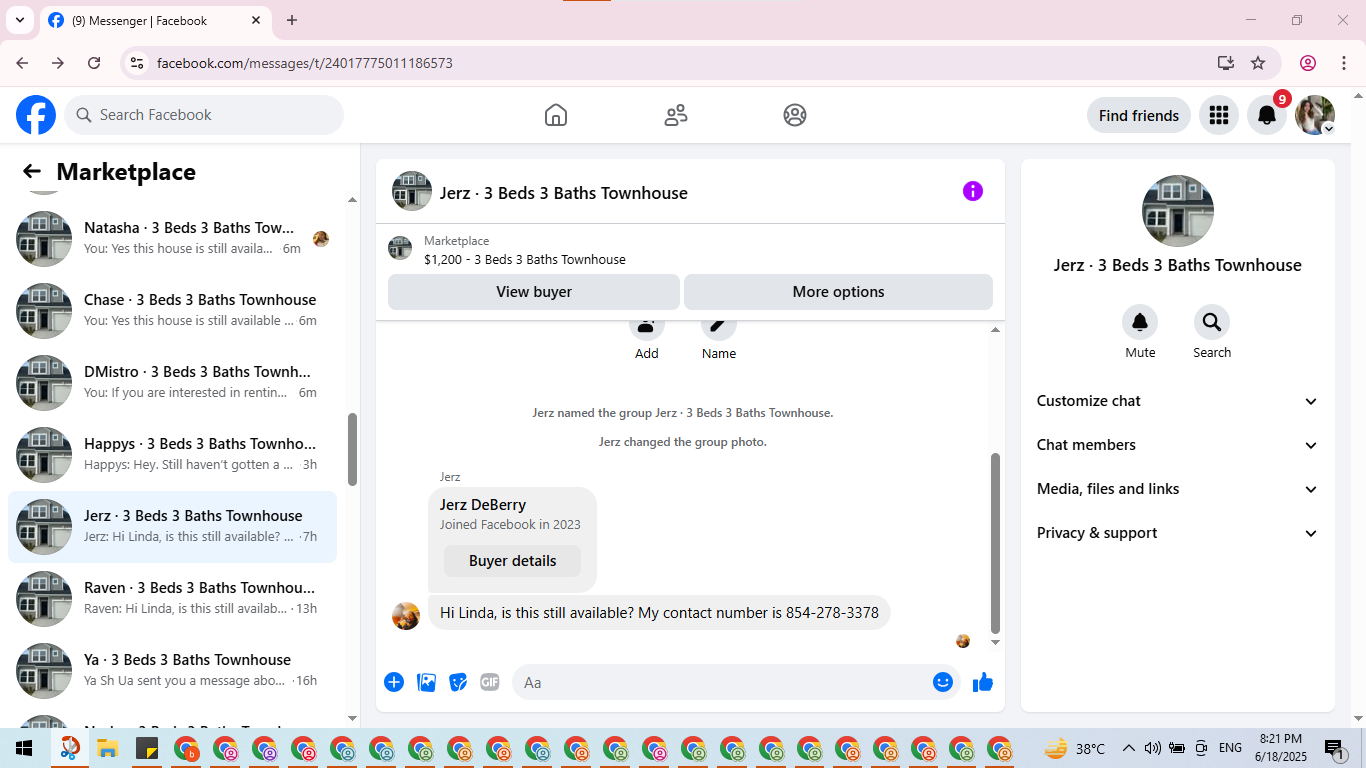The width and height of the screenshot is (1366, 768).
Task: Go back with the Marketplace back arrow
Action: tap(32, 172)
